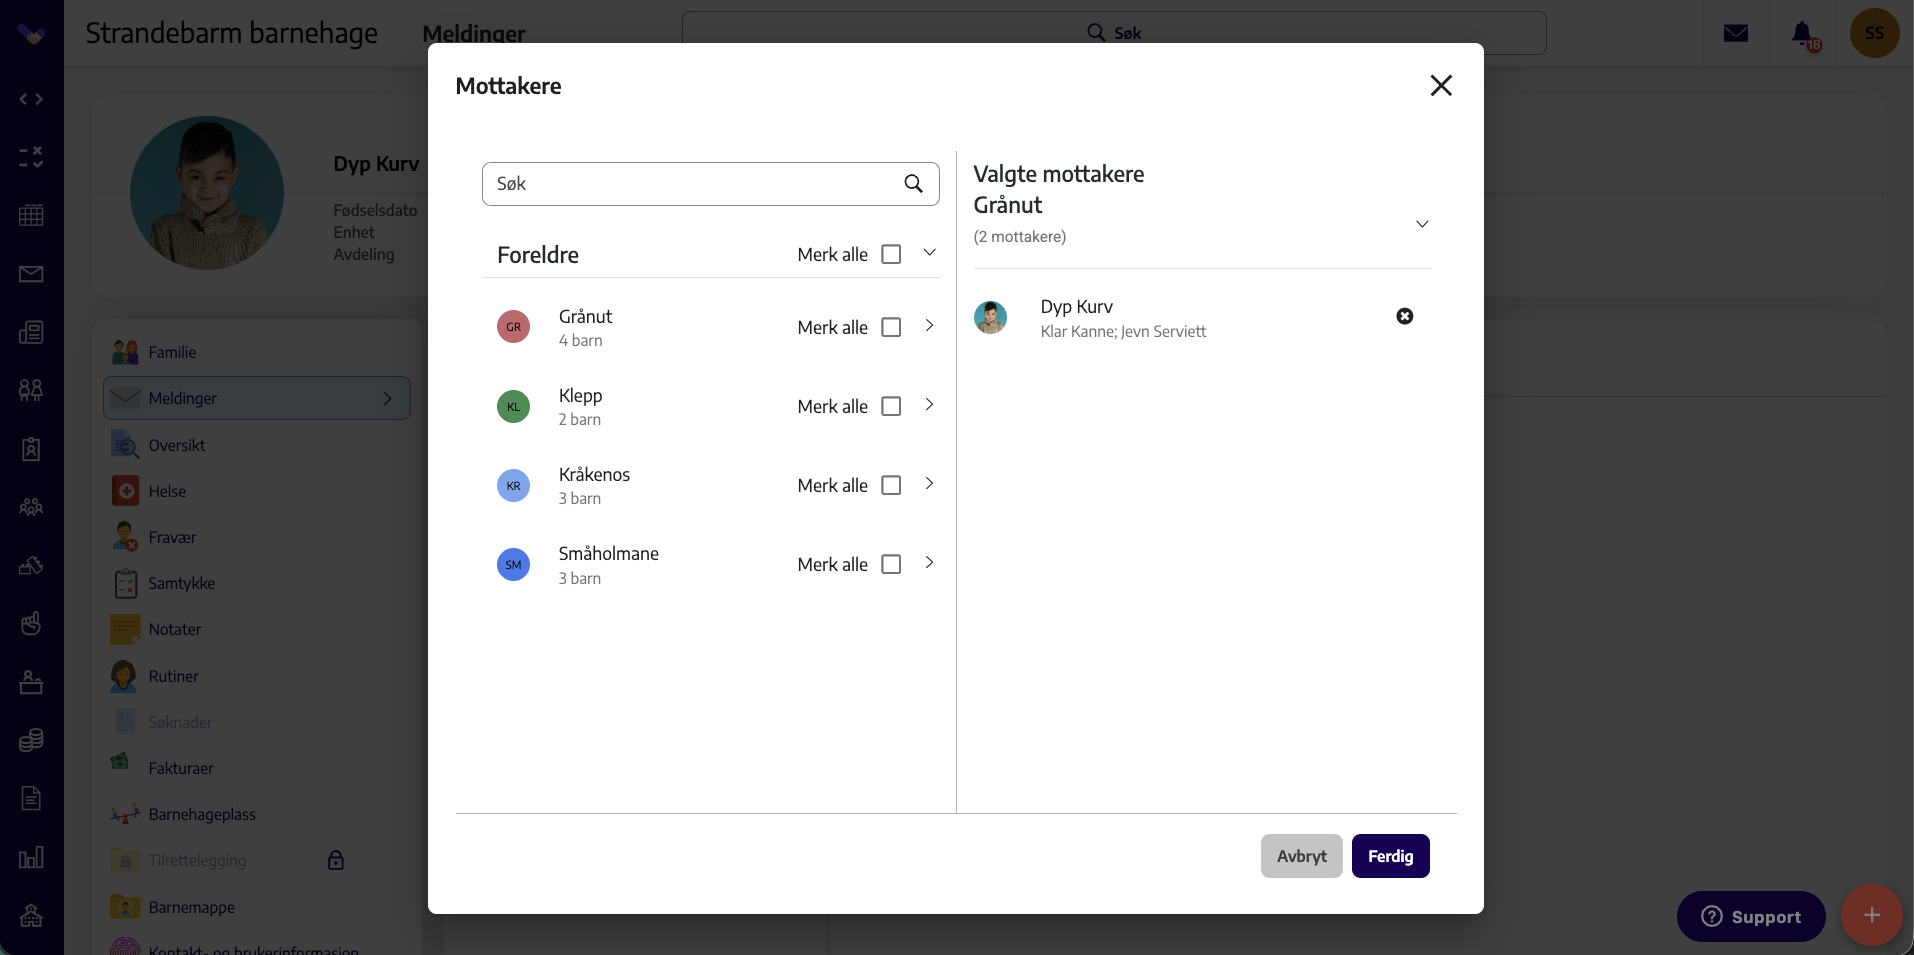Open the mail envelope icon in header
The height and width of the screenshot is (955, 1914).
[1736, 34]
